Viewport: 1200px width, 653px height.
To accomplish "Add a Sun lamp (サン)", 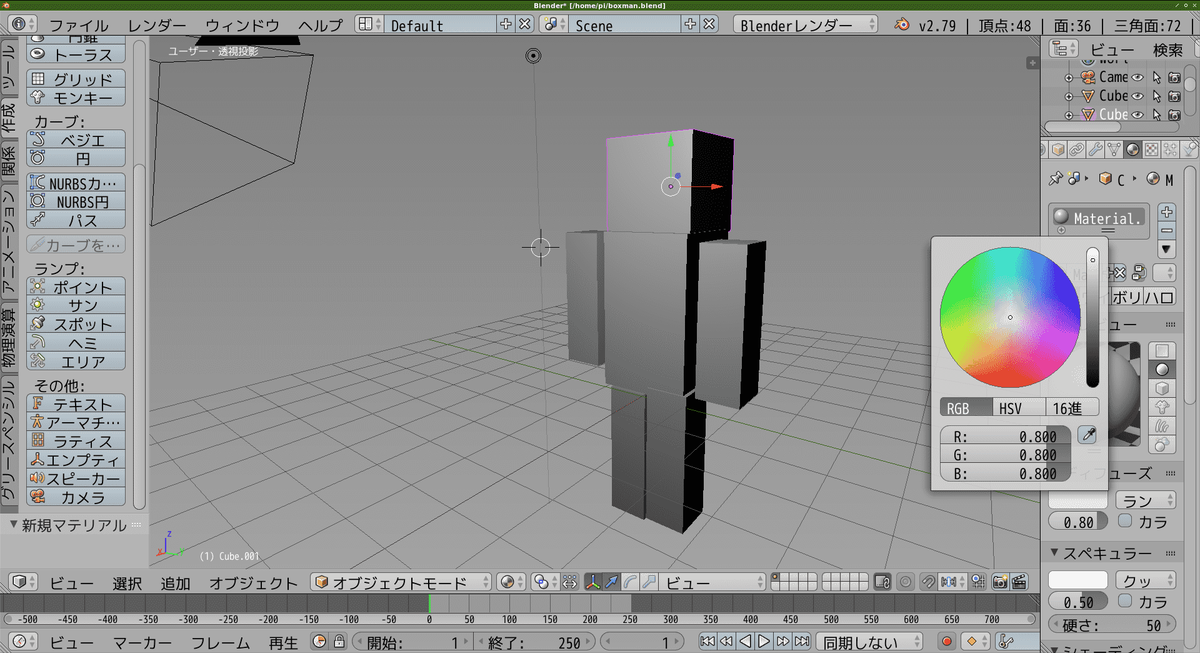I will pos(76,306).
